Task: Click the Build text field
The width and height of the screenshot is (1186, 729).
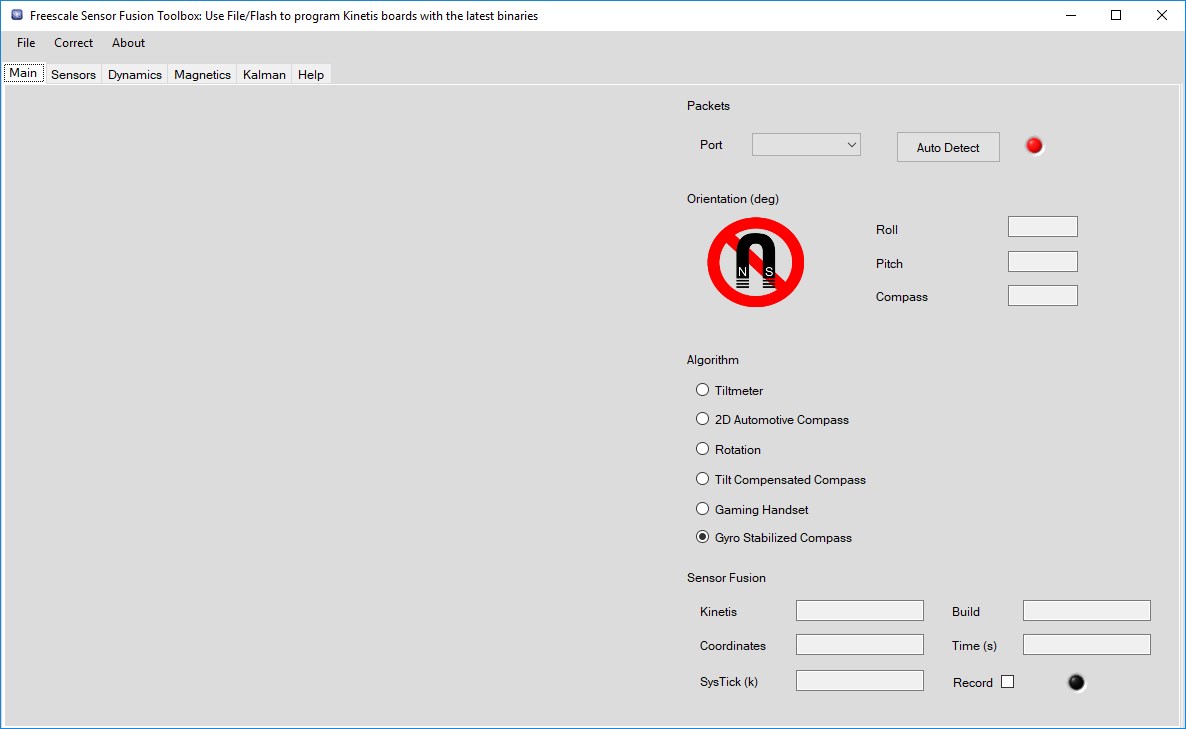Action: (1086, 610)
